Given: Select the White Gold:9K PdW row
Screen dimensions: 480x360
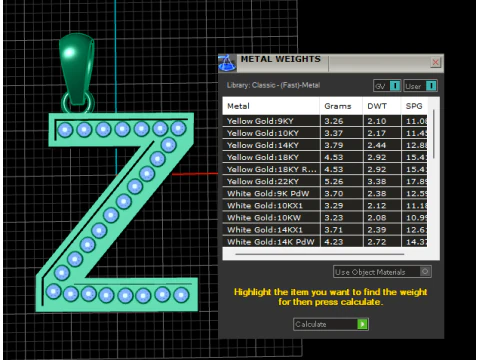Looking at the screenshot, I should pos(325,193).
